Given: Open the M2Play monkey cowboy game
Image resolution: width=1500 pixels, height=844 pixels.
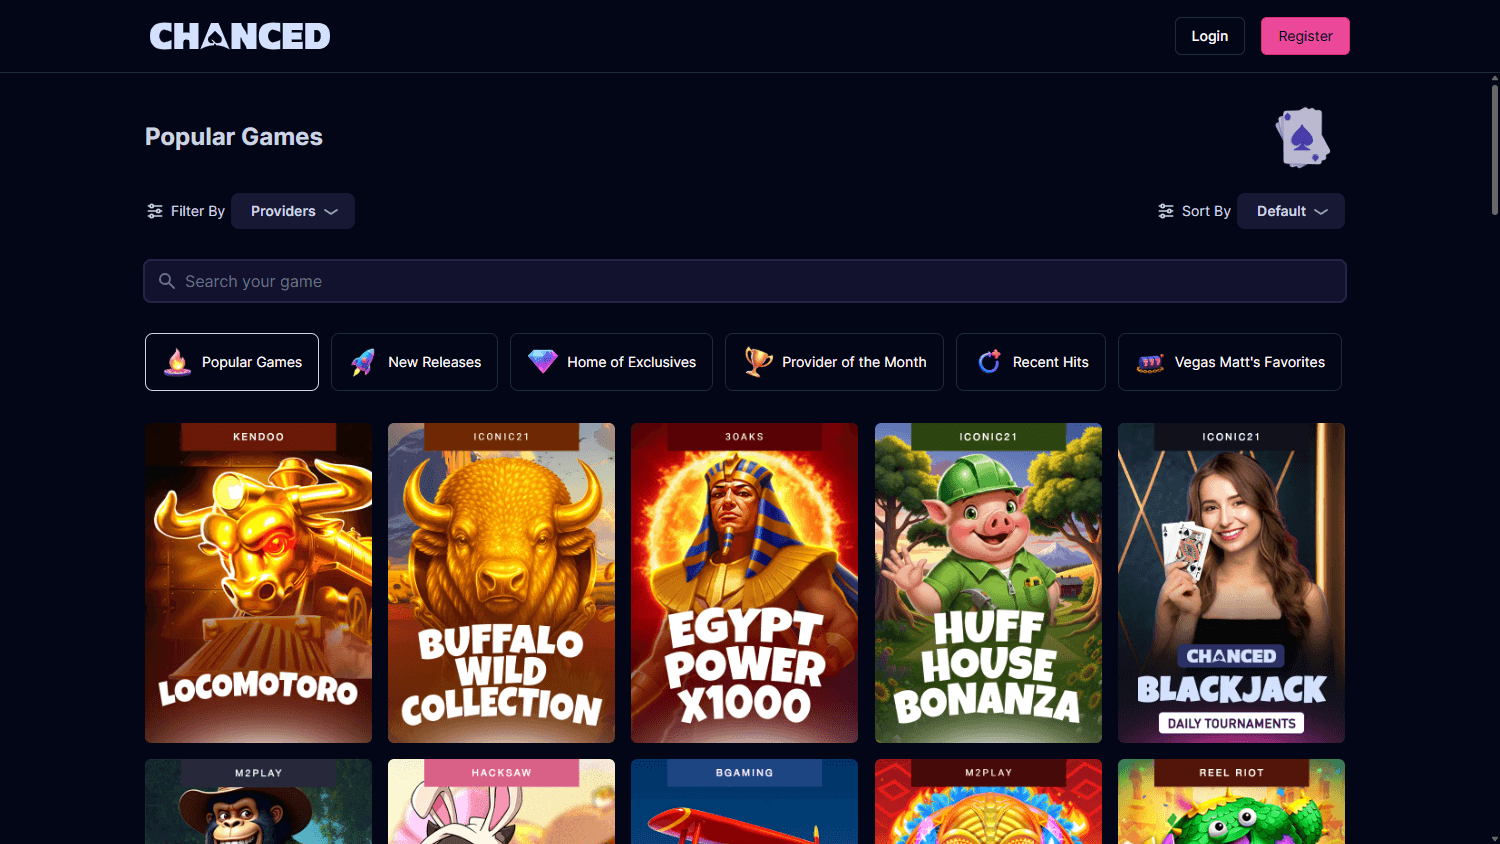Looking at the screenshot, I should coord(258,802).
